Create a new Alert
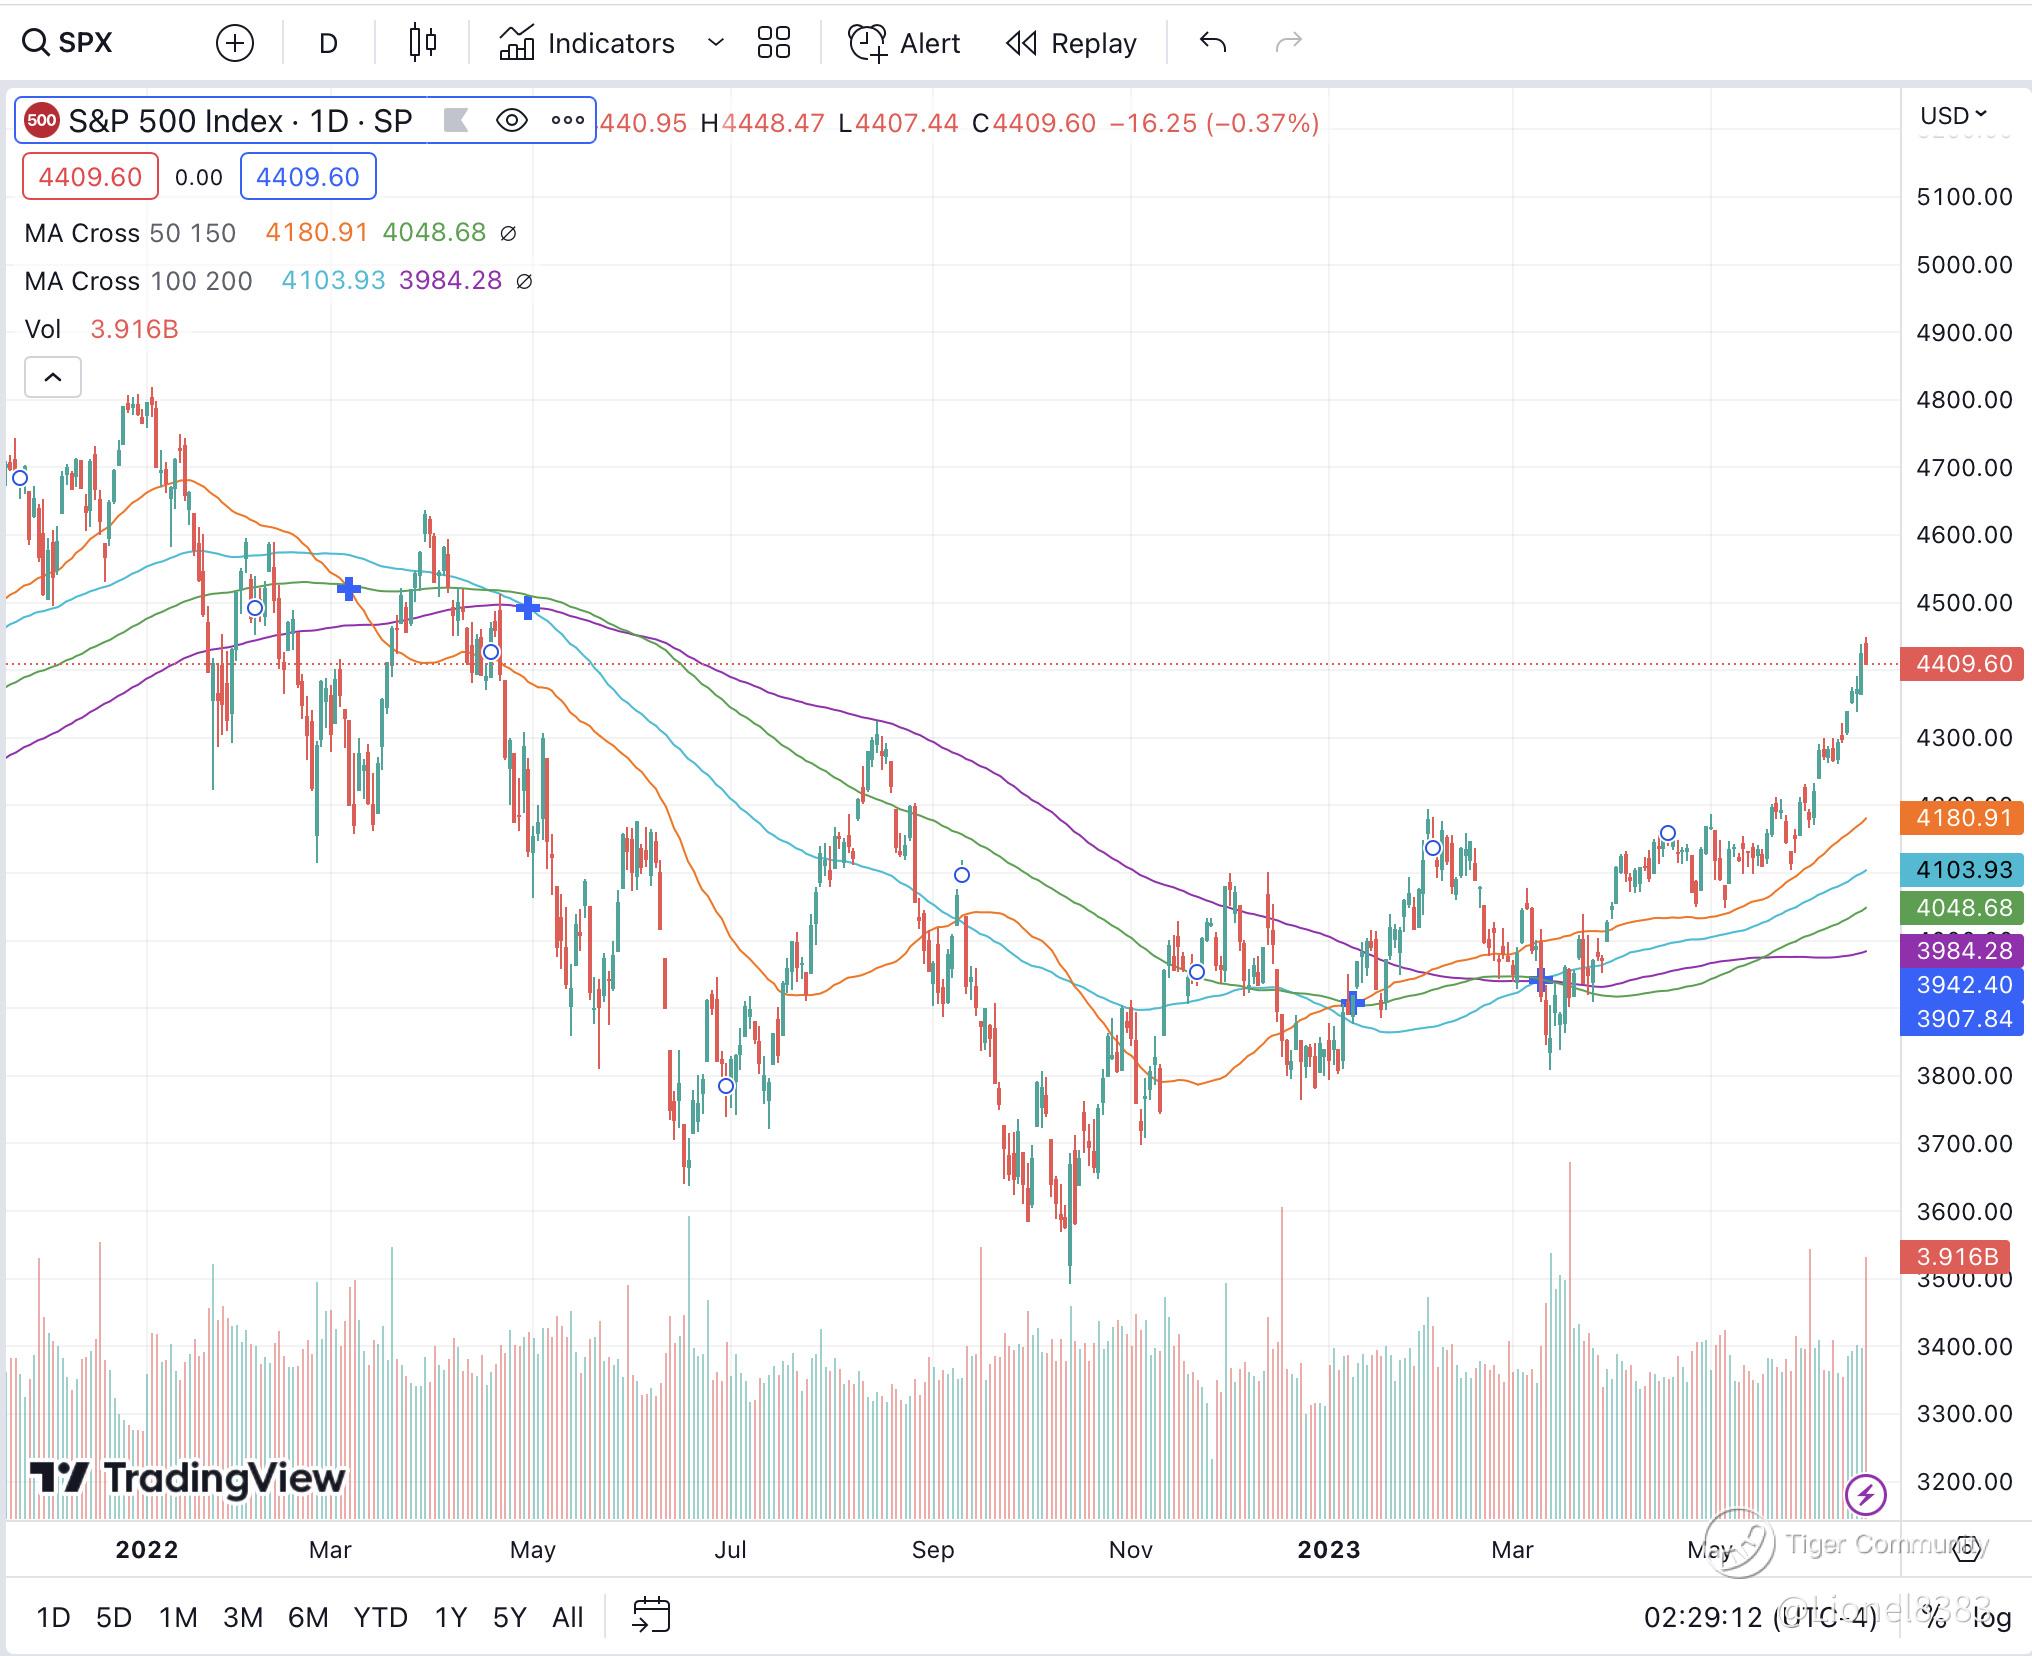 (x=904, y=43)
